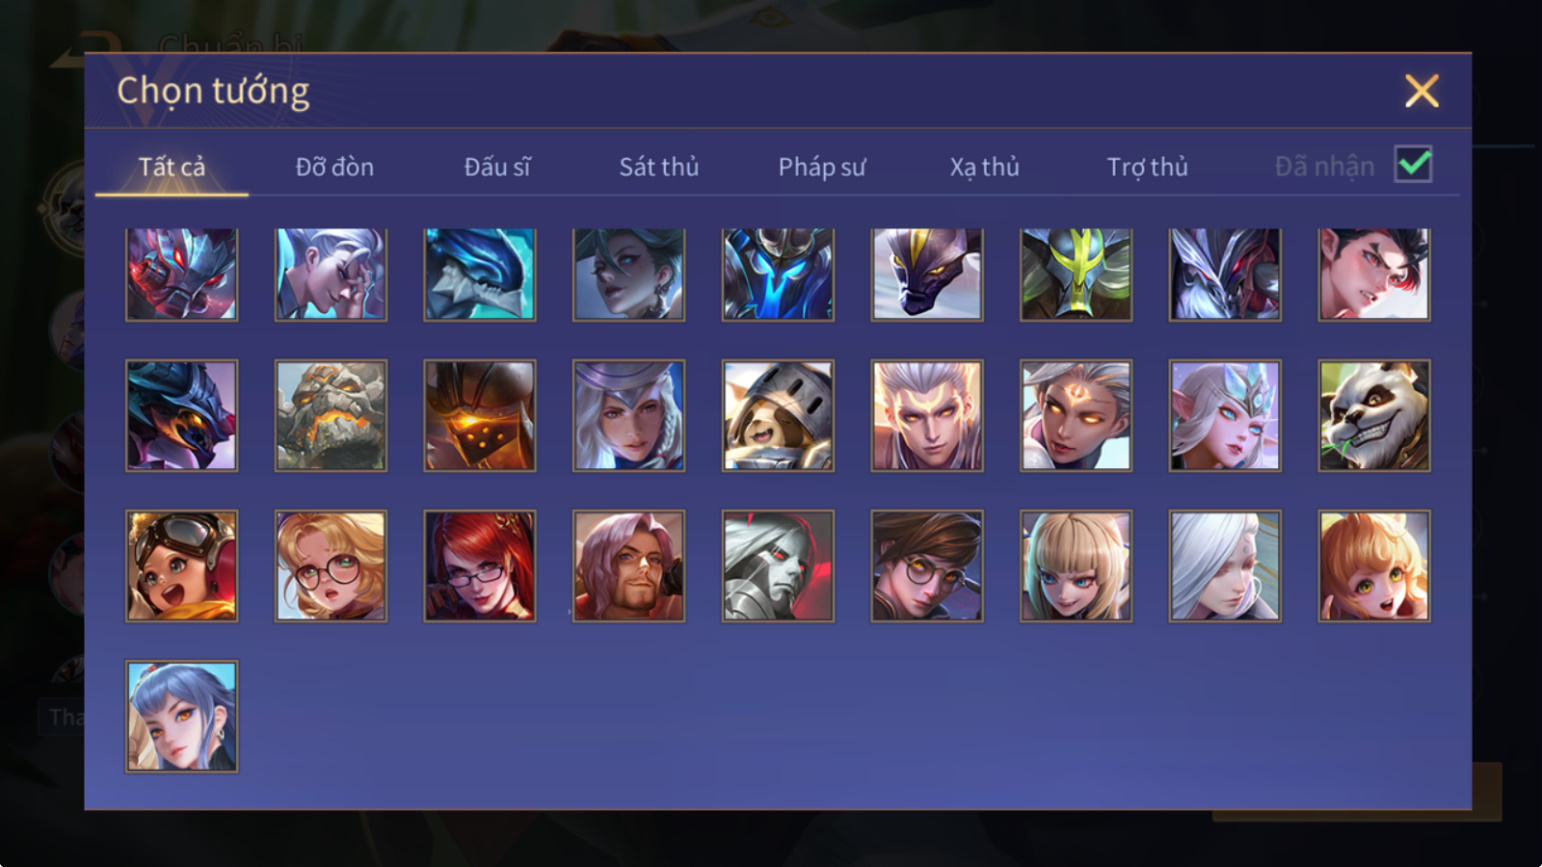Screen dimensions: 1542x867
Task: Switch to the Trợ thủ tab
Action: (x=1147, y=167)
